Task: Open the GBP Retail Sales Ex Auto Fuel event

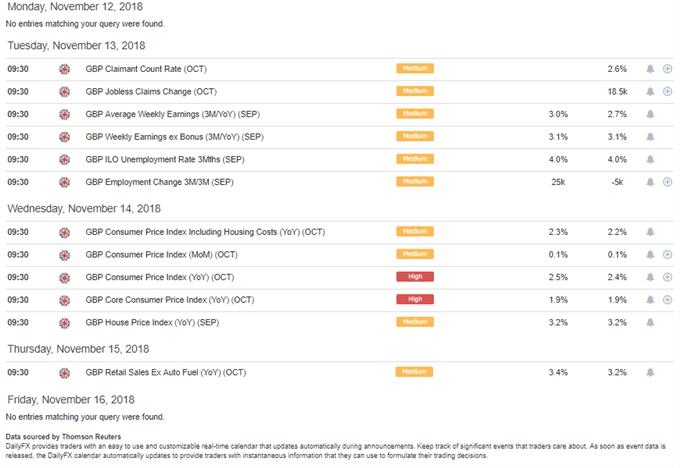Action: pos(166,372)
